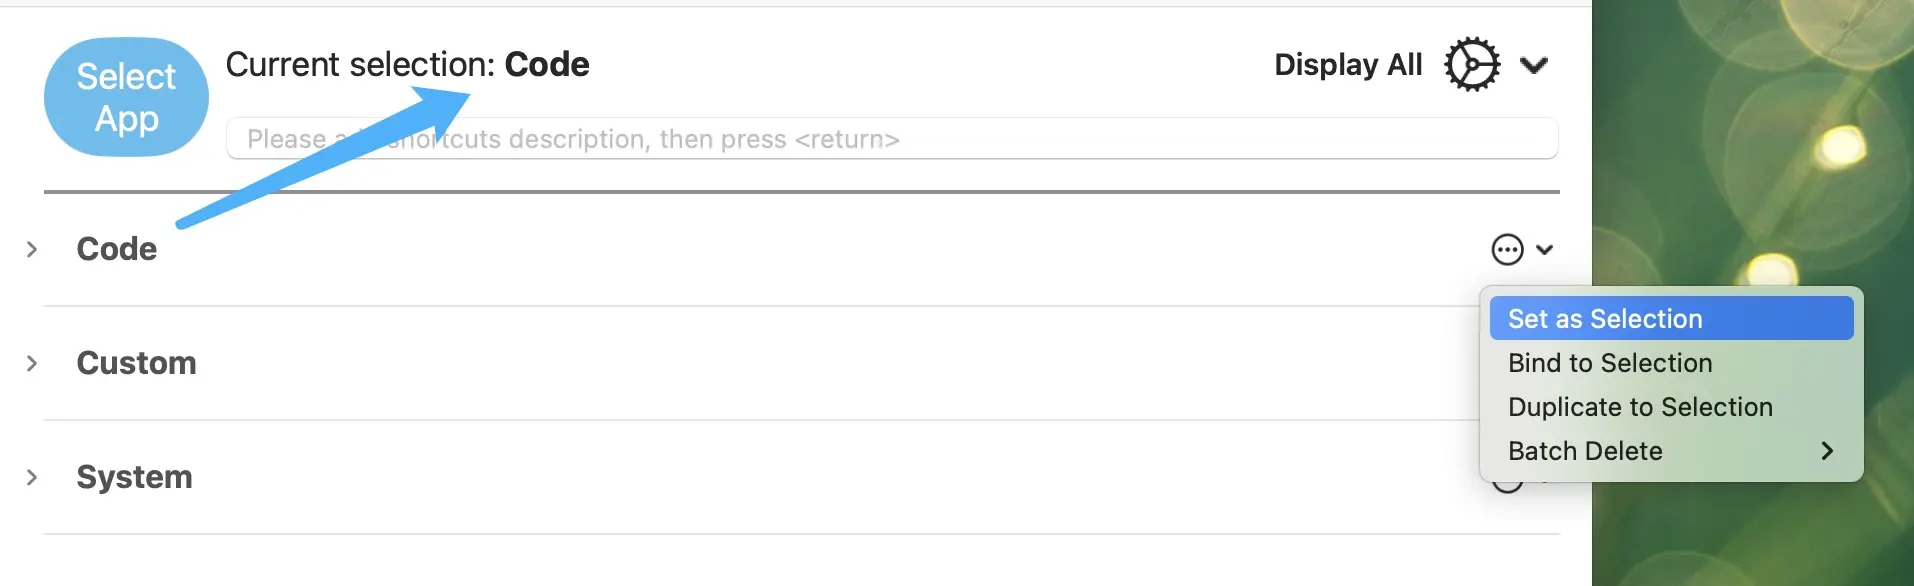Click the Code row ellipsis options icon
1914x586 pixels.
click(1507, 249)
